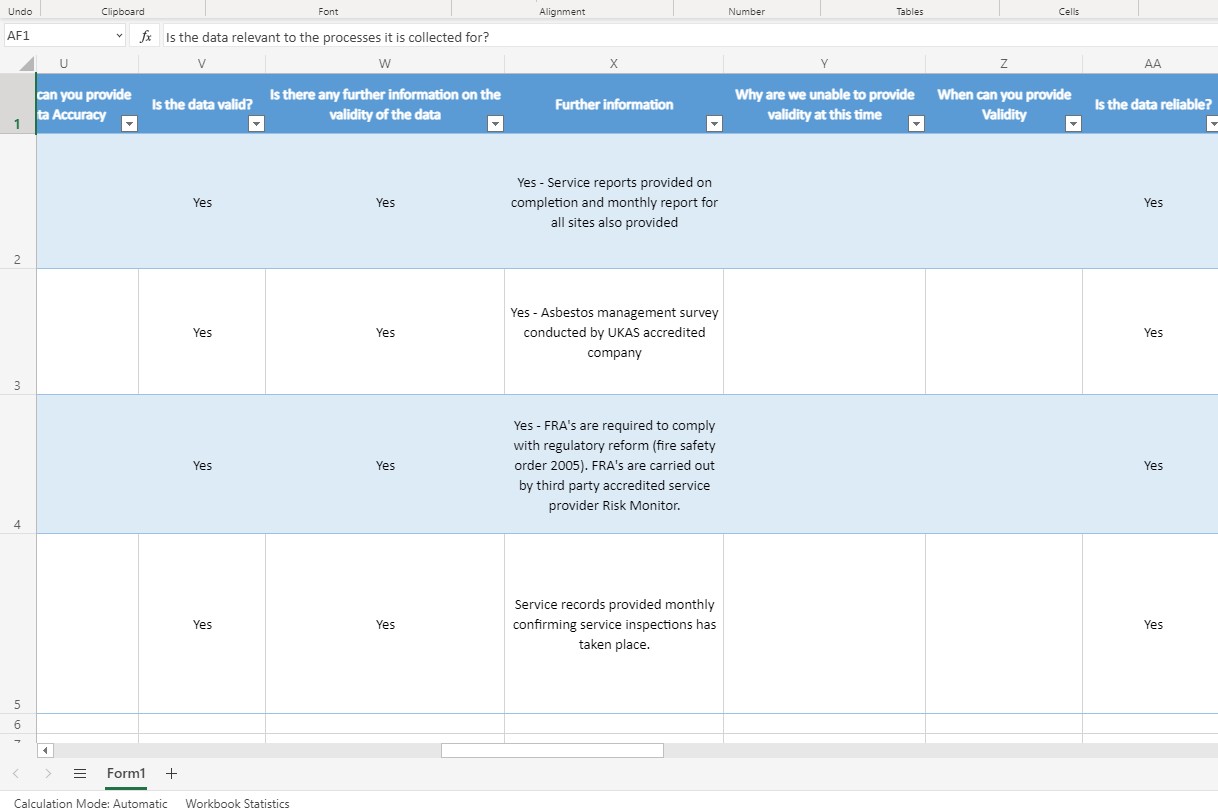
Task: Click the horizontal scrollbar thumb
Action: (x=552, y=750)
